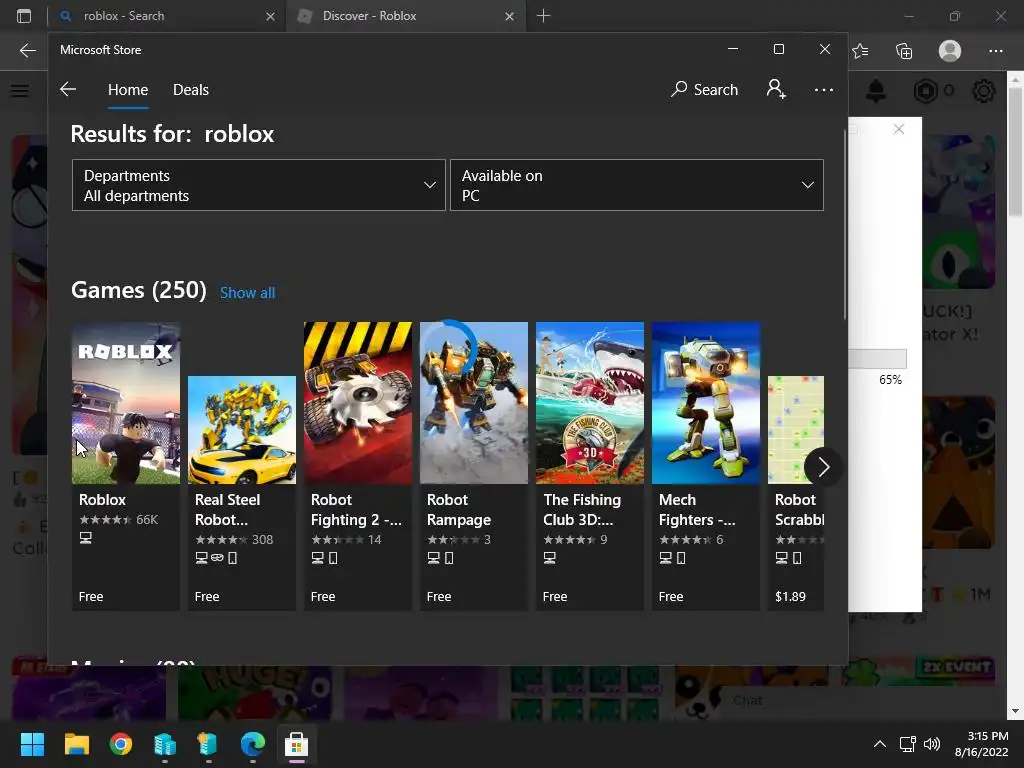Open File Explorer from the taskbar
Screen dimensions: 1024x768
click(76, 744)
